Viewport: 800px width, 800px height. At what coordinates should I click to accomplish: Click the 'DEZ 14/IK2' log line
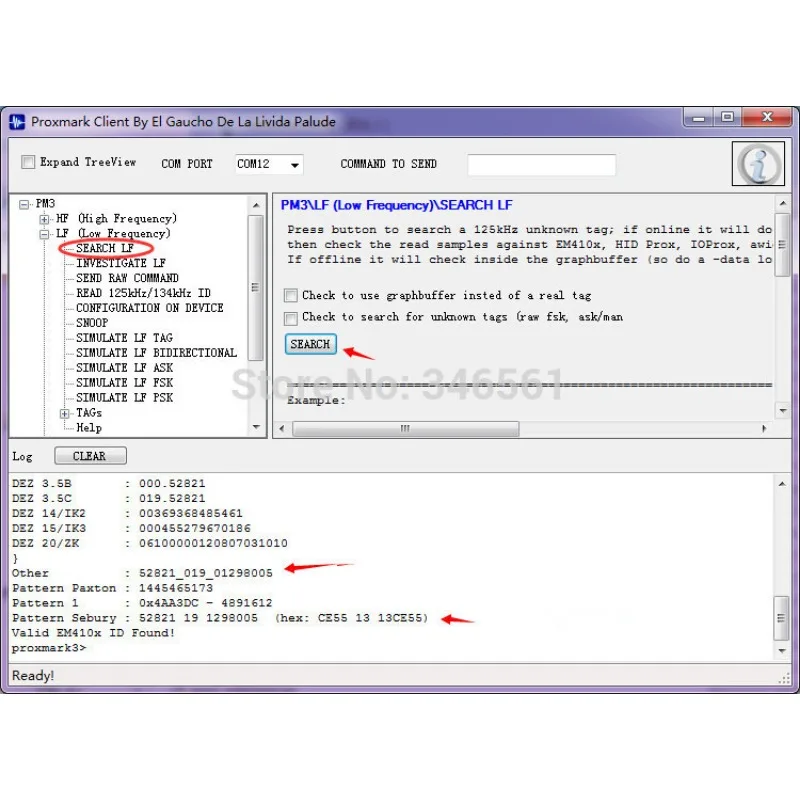tap(127, 513)
